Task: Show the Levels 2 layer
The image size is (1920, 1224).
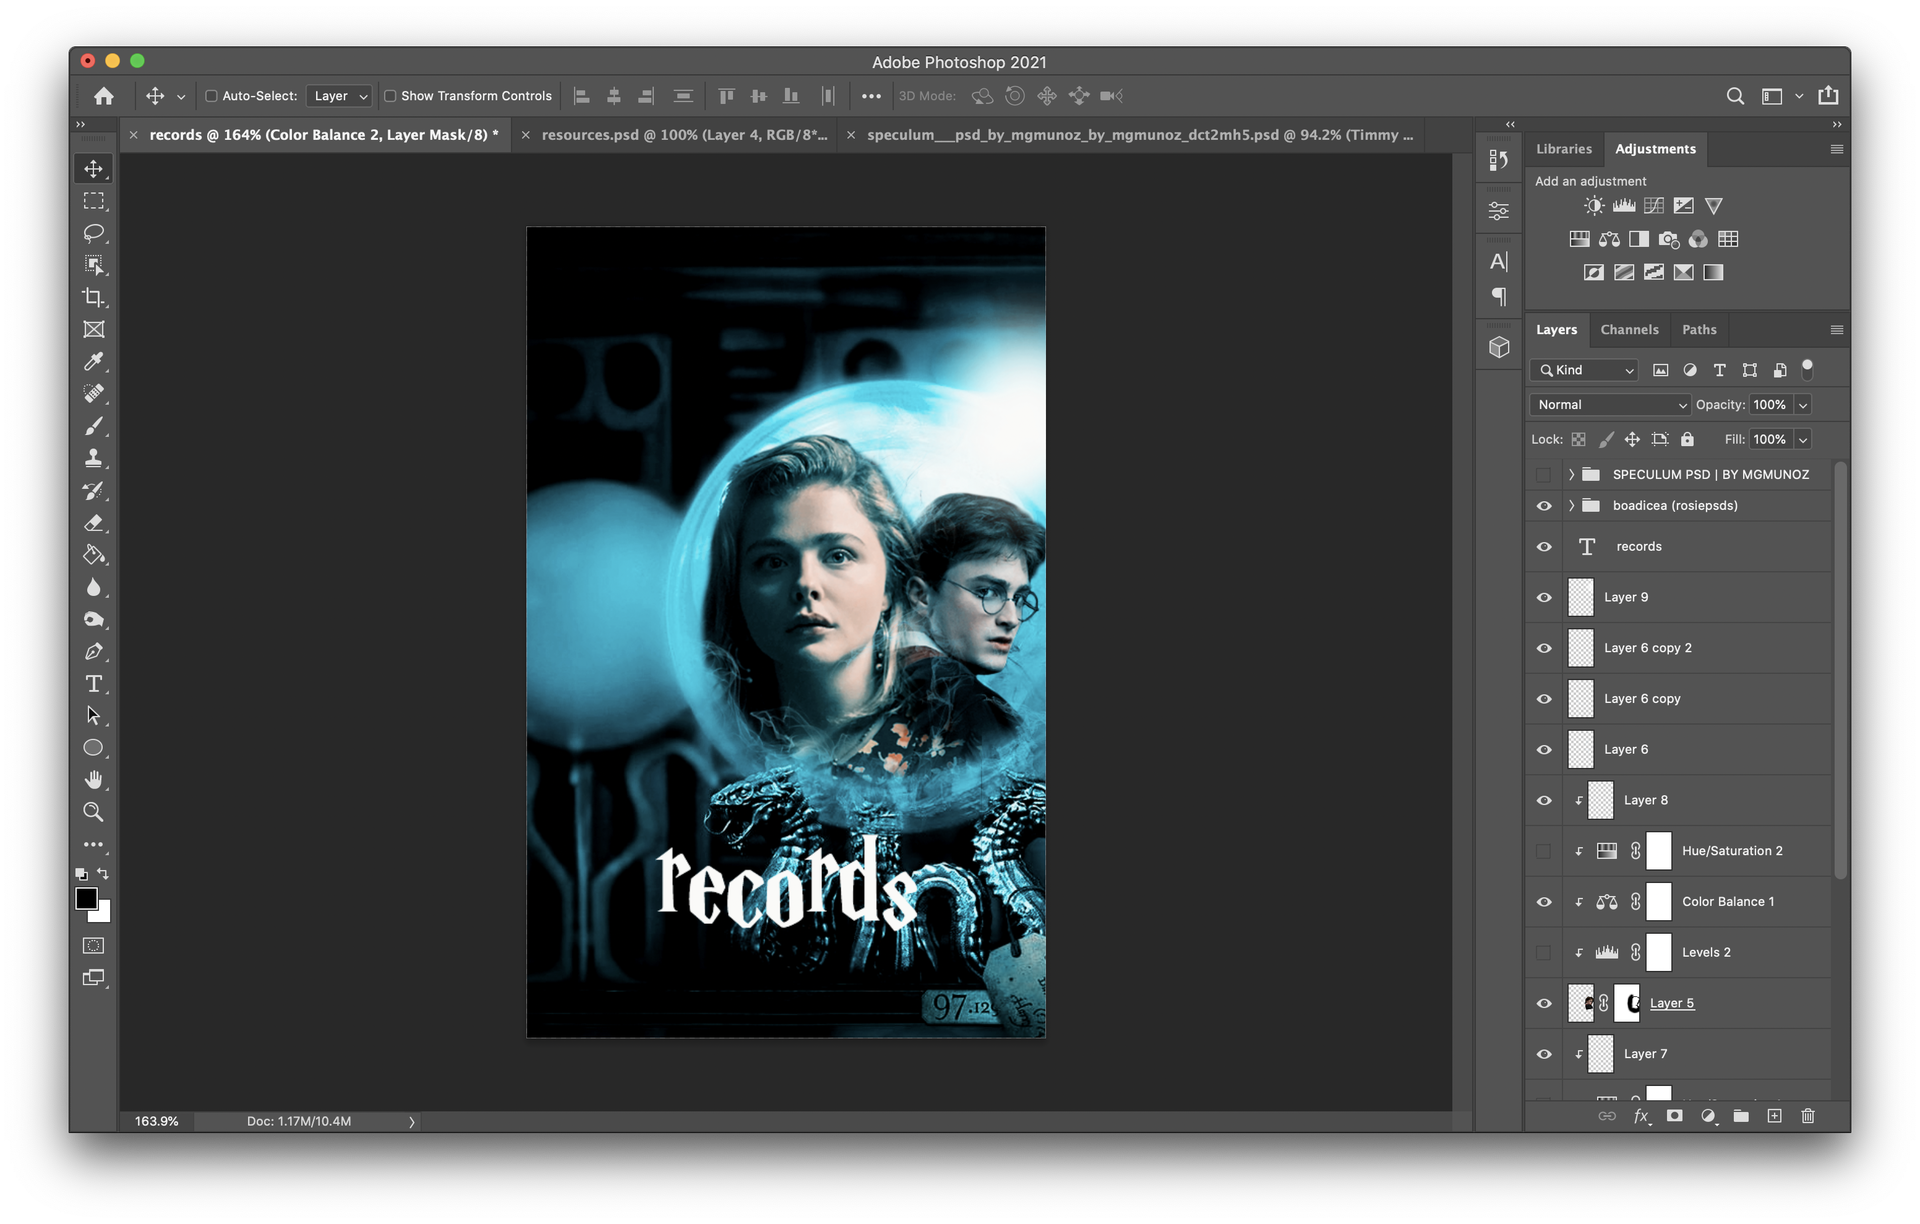Action: [1543, 952]
